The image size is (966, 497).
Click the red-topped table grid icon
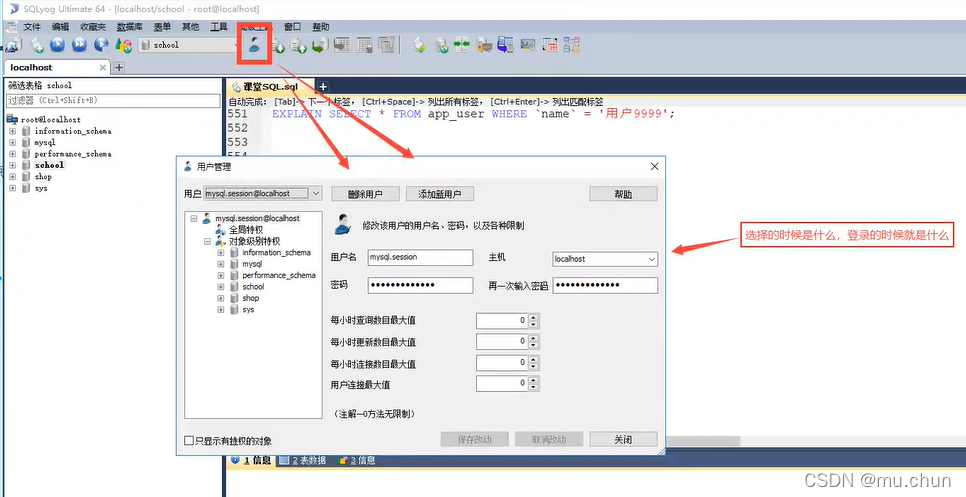[x=550, y=44]
